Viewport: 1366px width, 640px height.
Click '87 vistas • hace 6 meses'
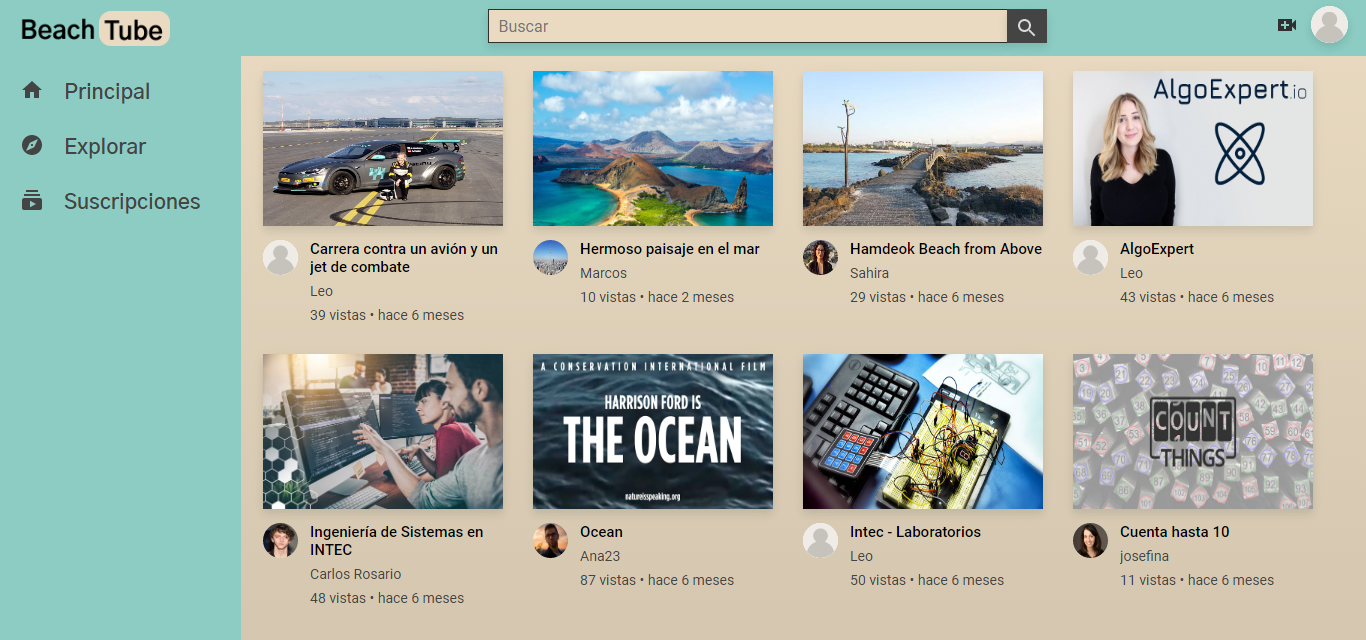[657, 580]
